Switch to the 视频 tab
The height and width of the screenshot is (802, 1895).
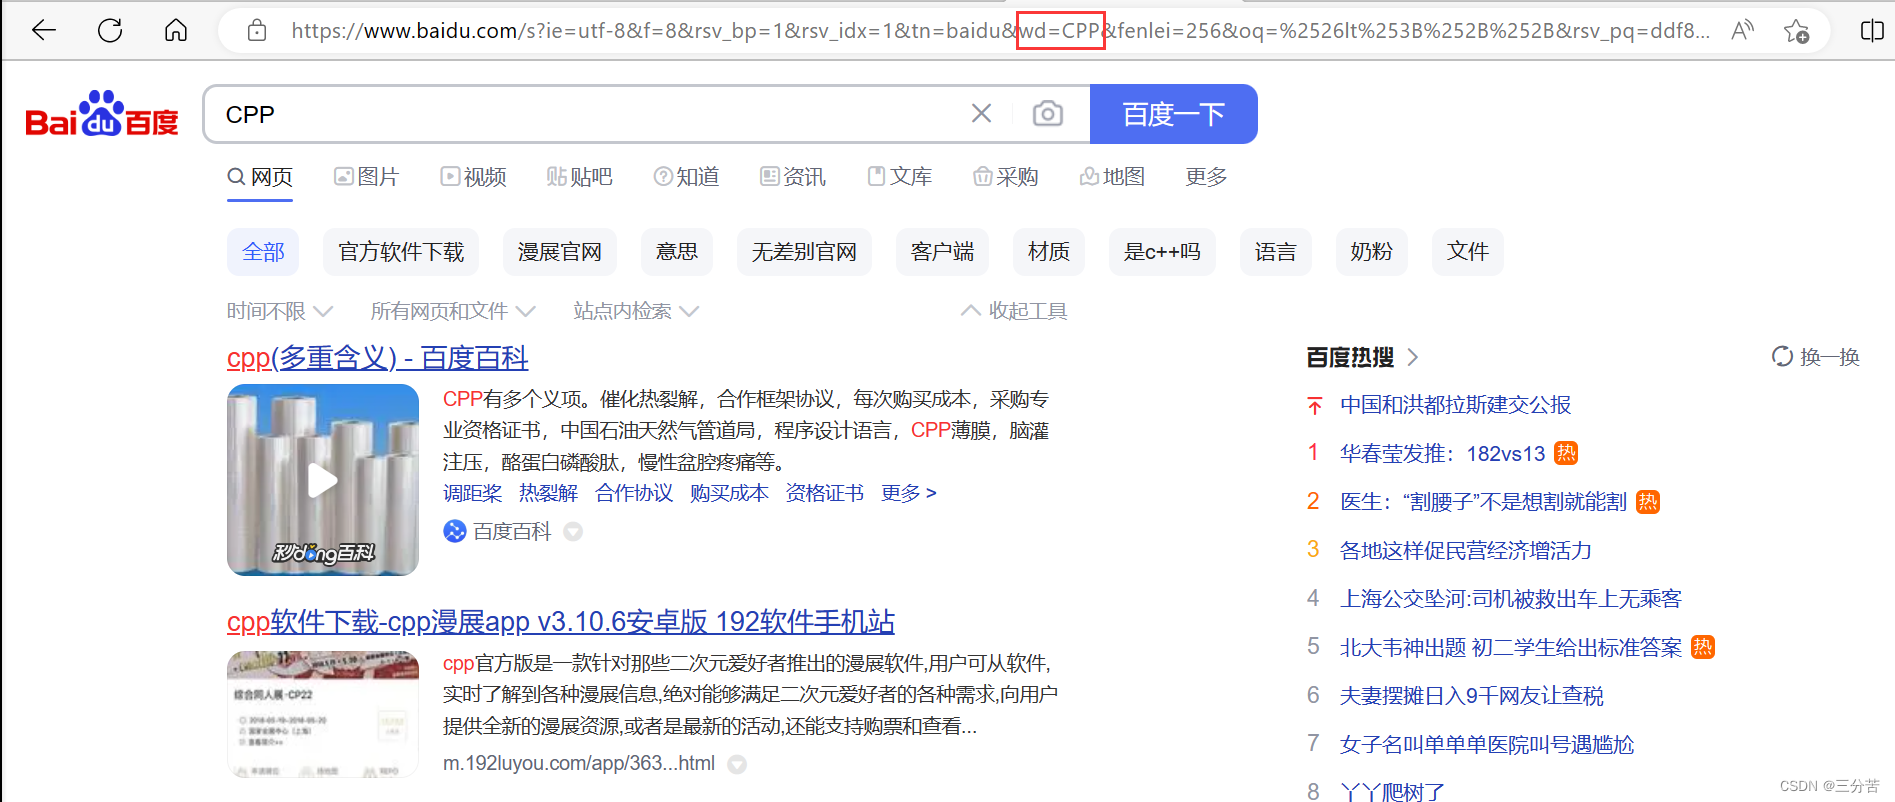(473, 177)
